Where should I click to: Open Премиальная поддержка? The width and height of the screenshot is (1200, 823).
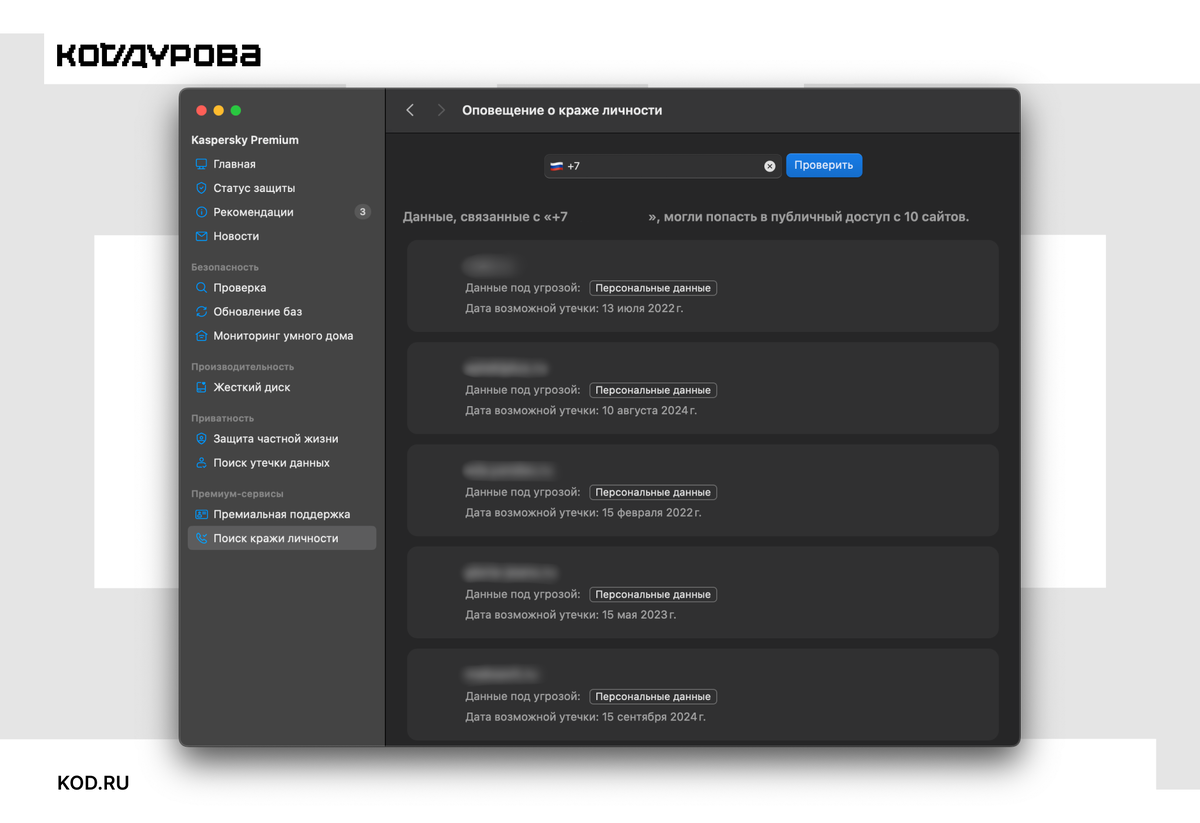click(282, 514)
